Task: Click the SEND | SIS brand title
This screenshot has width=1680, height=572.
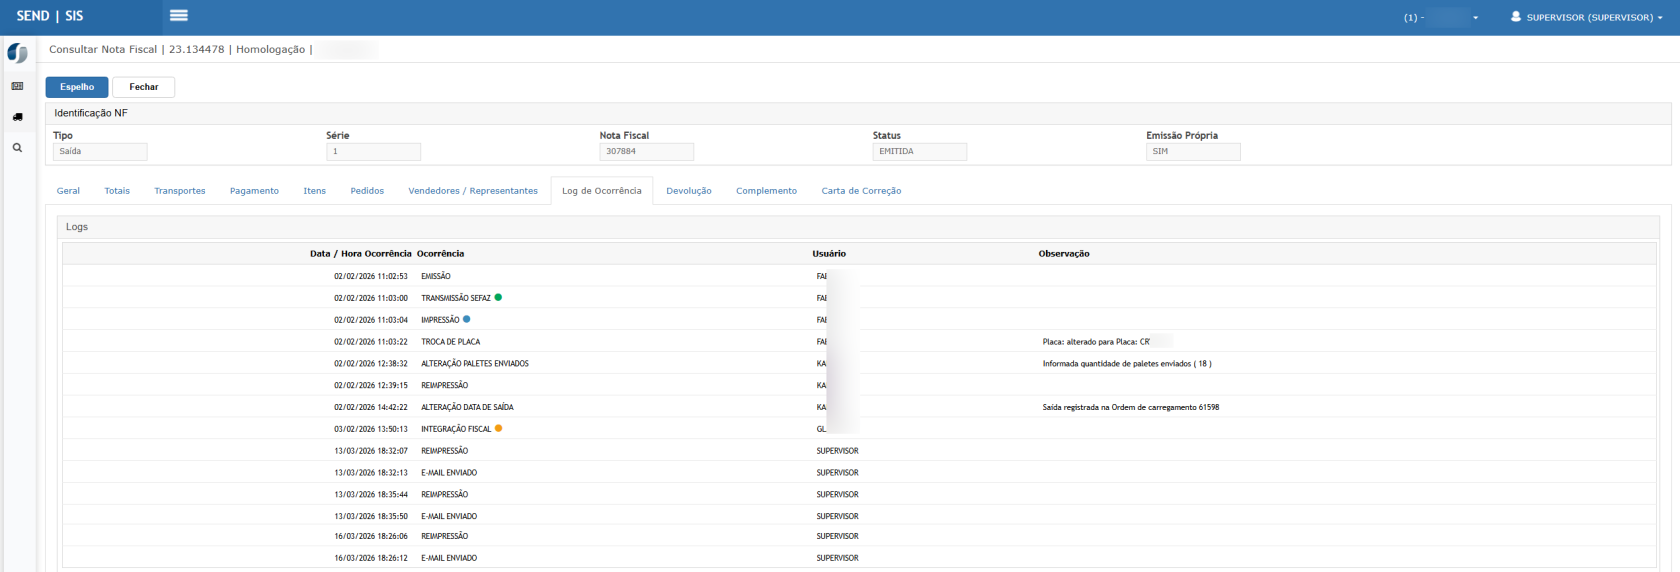Action: (50, 16)
